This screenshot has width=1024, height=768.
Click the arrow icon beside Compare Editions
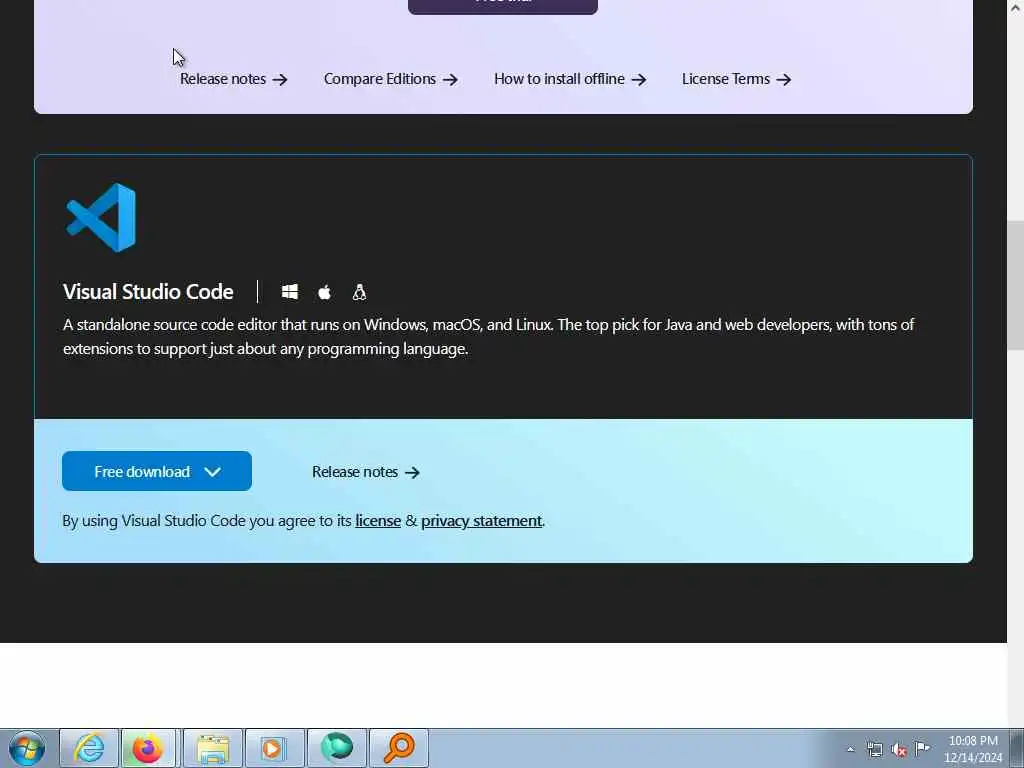[x=450, y=80]
